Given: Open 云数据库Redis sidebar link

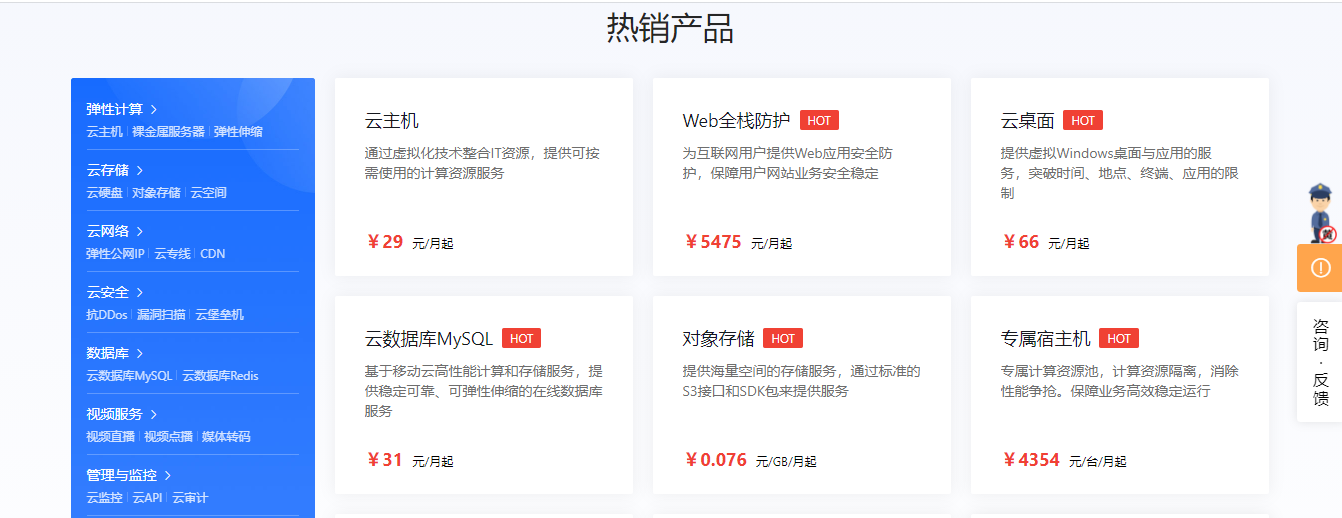Looking at the screenshot, I should (220, 375).
